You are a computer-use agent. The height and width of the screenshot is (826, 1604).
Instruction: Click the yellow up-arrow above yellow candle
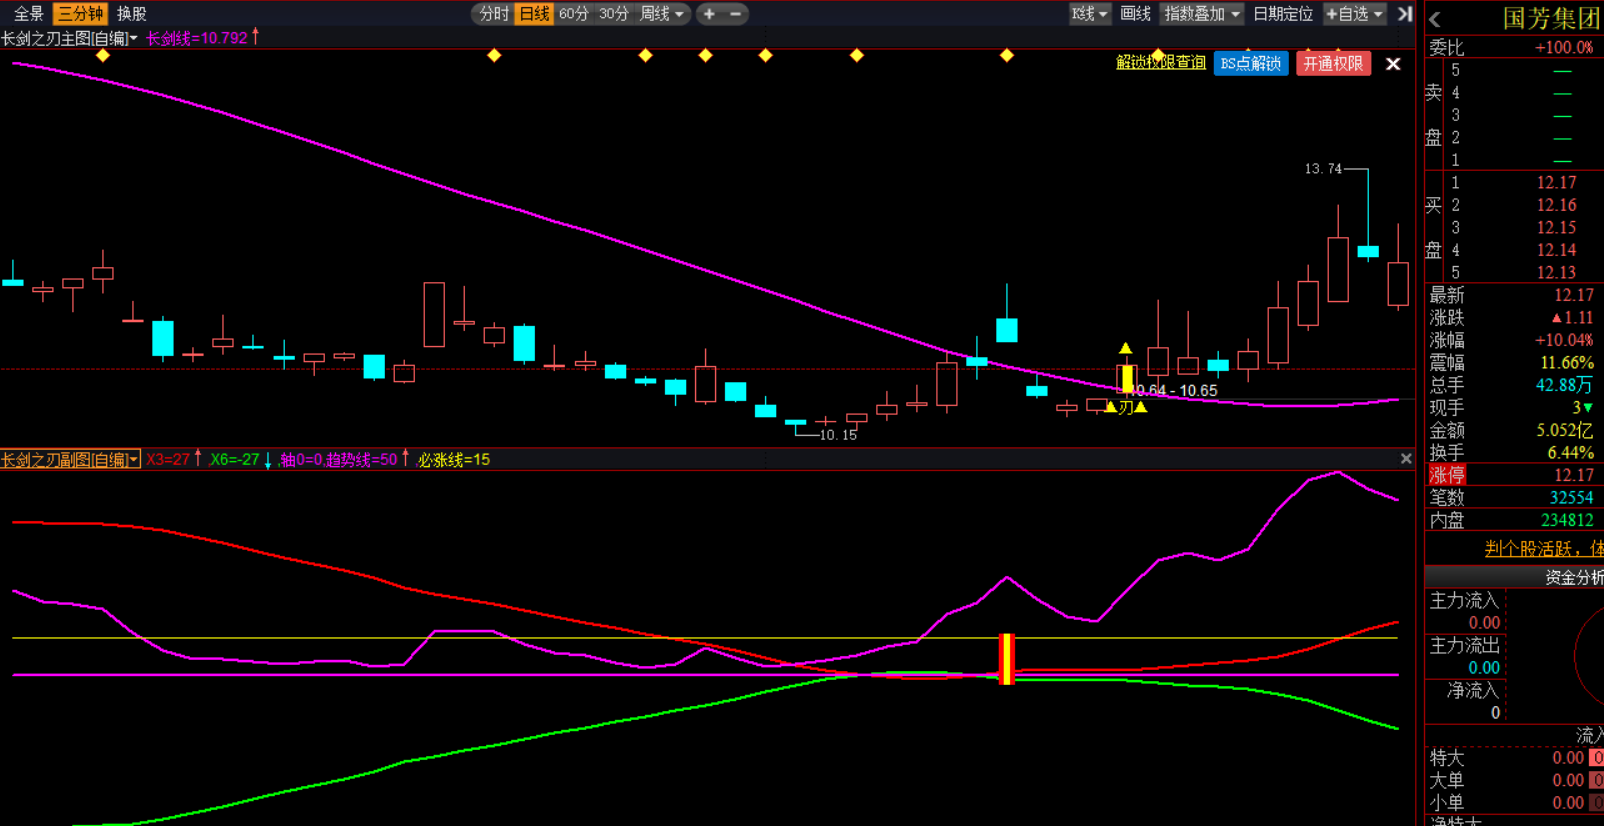pos(1125,348)
